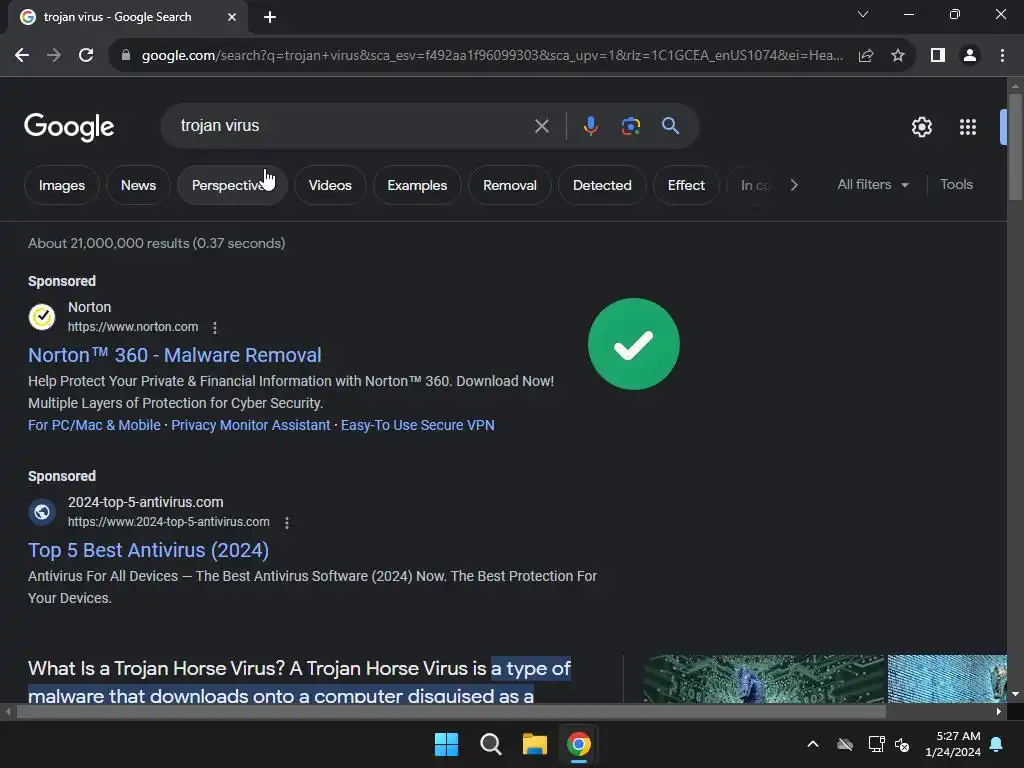Screen dimensions: 1024x768
Task: Click the scroll down arrow
Action: click(1015, 694)
